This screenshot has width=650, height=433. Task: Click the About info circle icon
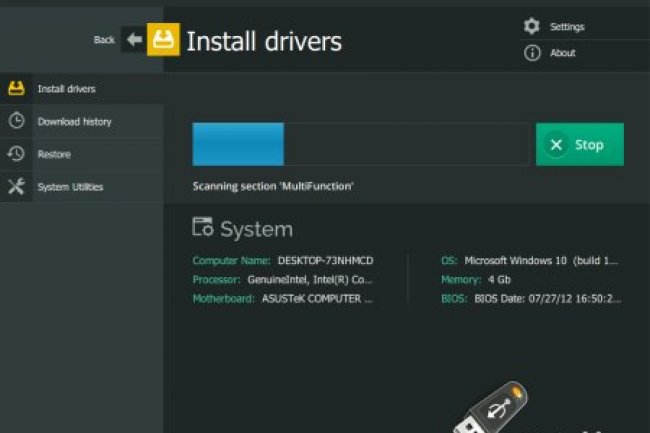click(x=532, y=53)
